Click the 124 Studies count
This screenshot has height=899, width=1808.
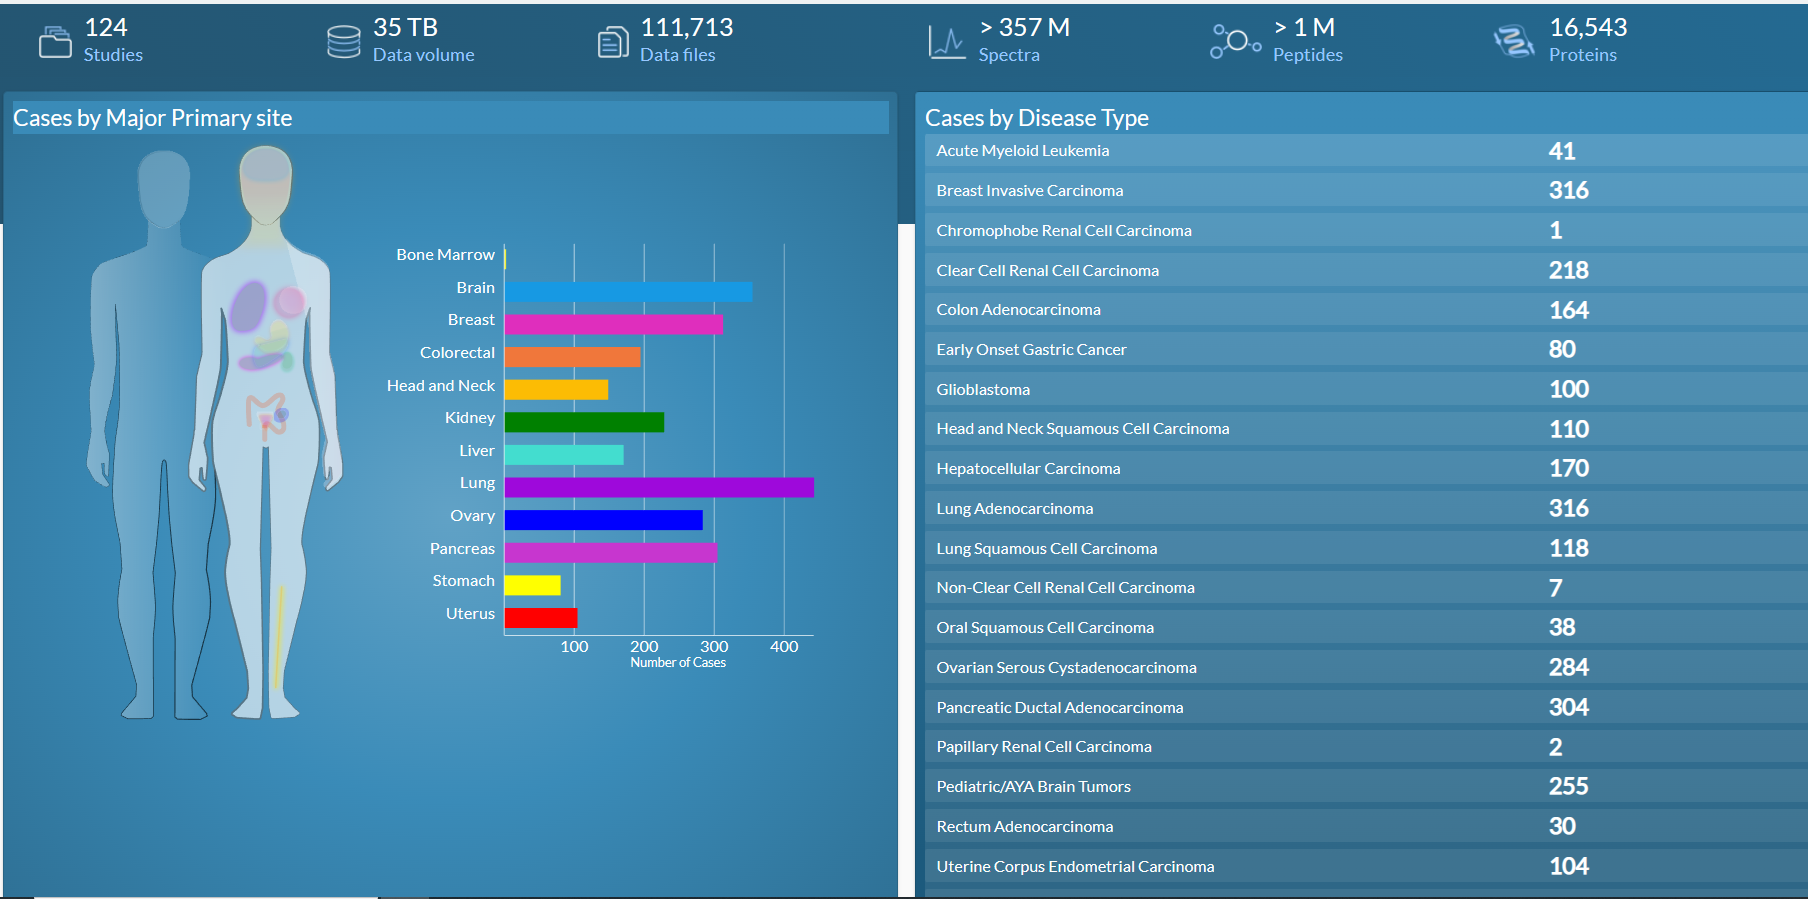(106, 27)
